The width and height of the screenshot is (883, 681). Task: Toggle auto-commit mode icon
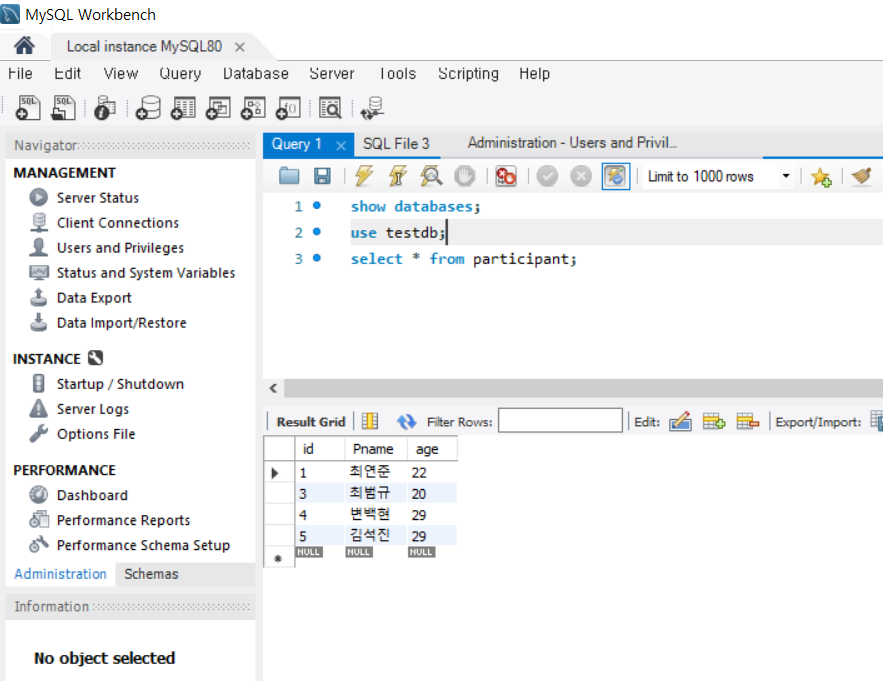click(x=616, y=176)
